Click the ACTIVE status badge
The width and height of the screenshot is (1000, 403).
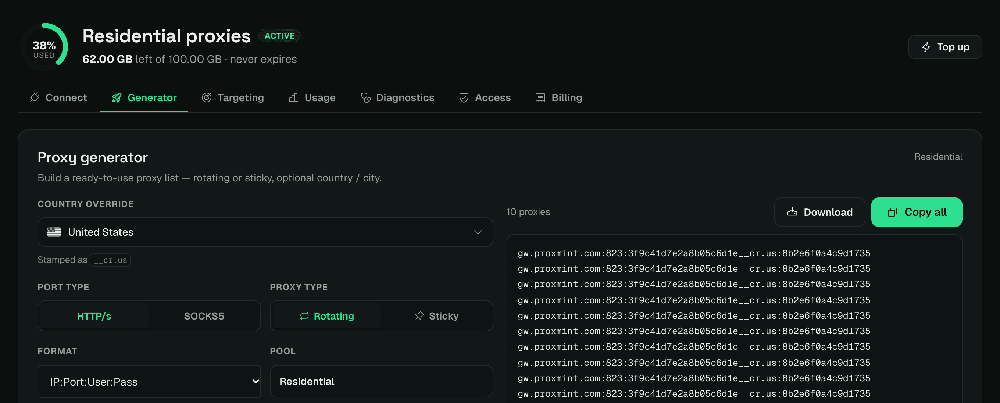279,36
